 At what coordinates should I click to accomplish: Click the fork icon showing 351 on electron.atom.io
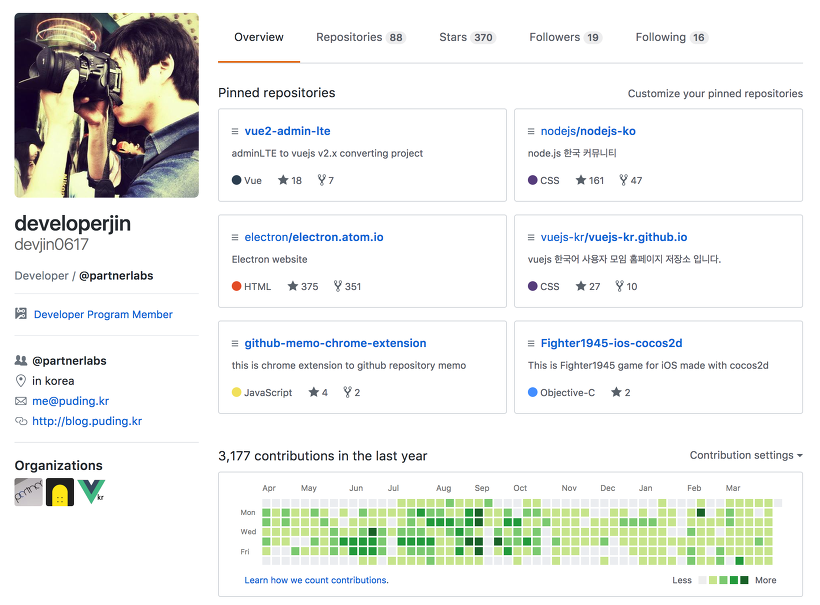338,286
